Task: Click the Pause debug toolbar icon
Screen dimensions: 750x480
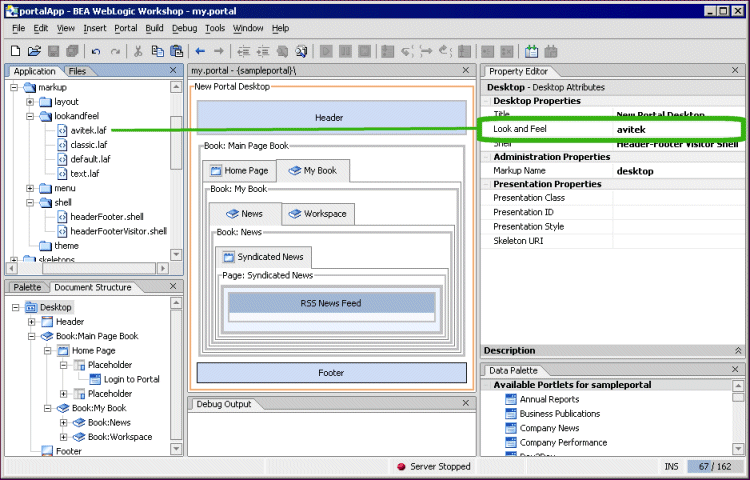Action: 345,51
